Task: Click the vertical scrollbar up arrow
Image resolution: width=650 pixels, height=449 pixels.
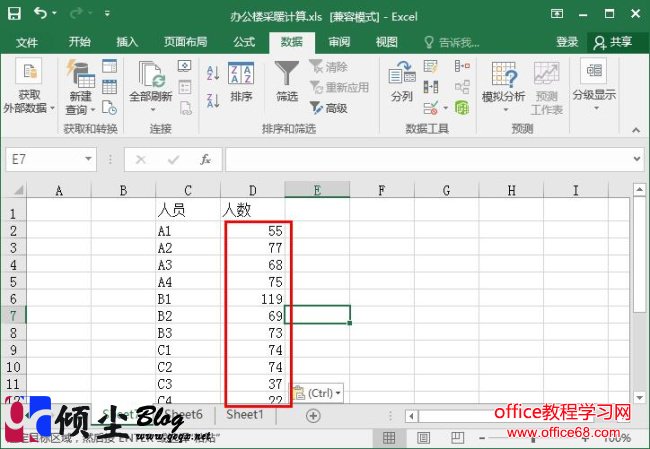Action: click(639, 190)
